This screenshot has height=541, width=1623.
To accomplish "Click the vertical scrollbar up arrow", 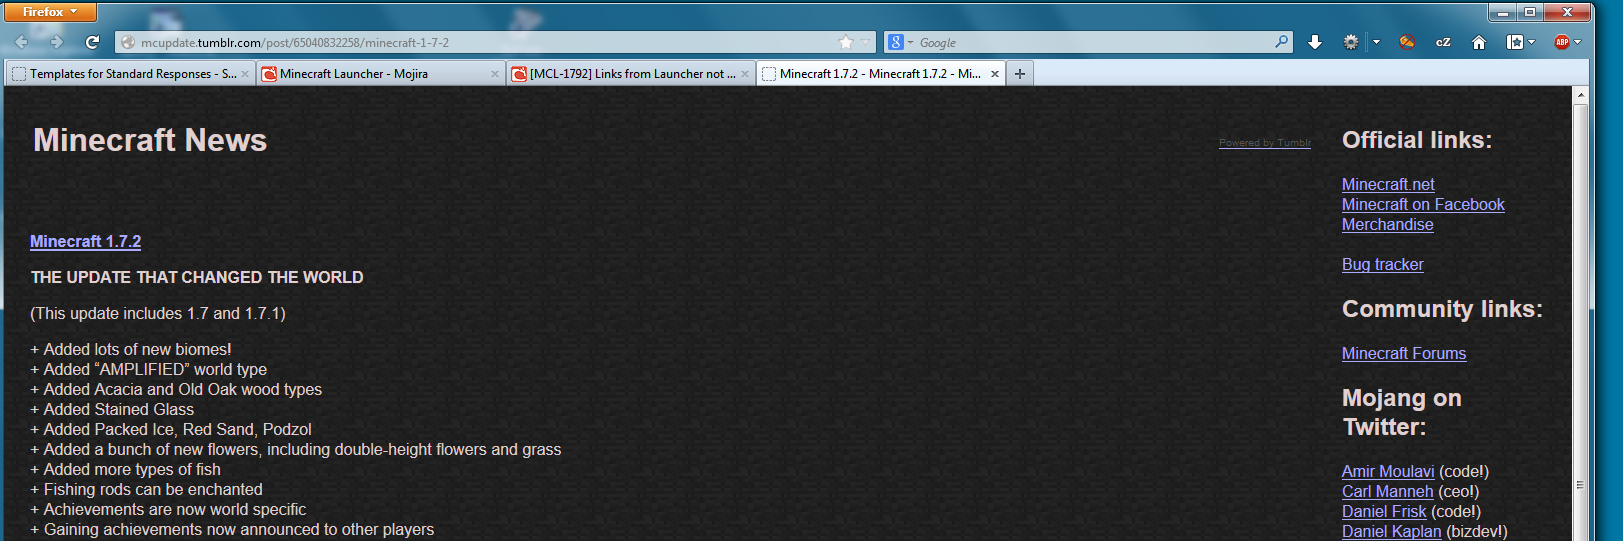I will pyautogui.click(x=1581, y=95).
